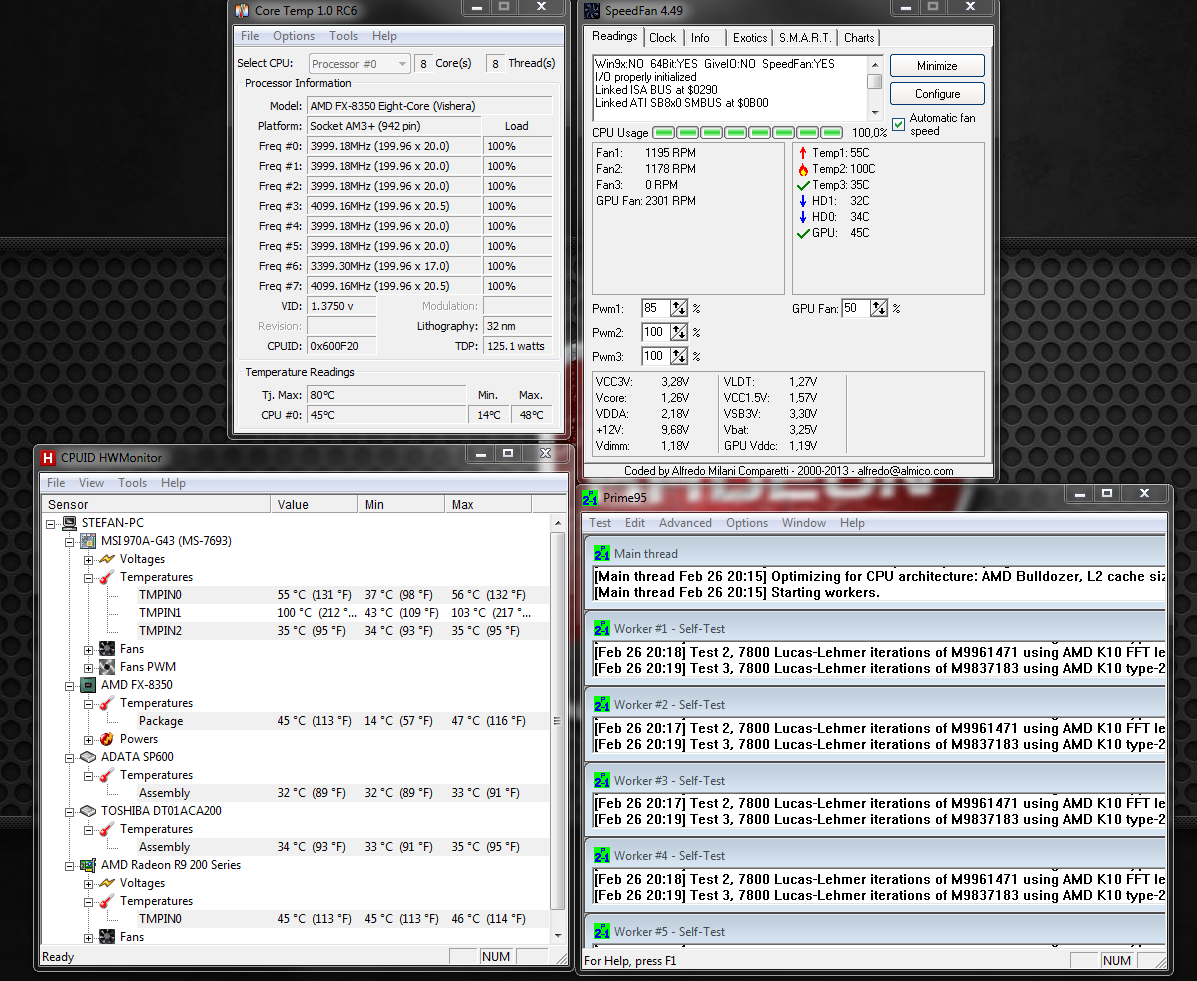The width and height of the screenshot is (1197, 981).
Task: Click the AMD FX-8350 processor chip icon
Action: [89, 685]
